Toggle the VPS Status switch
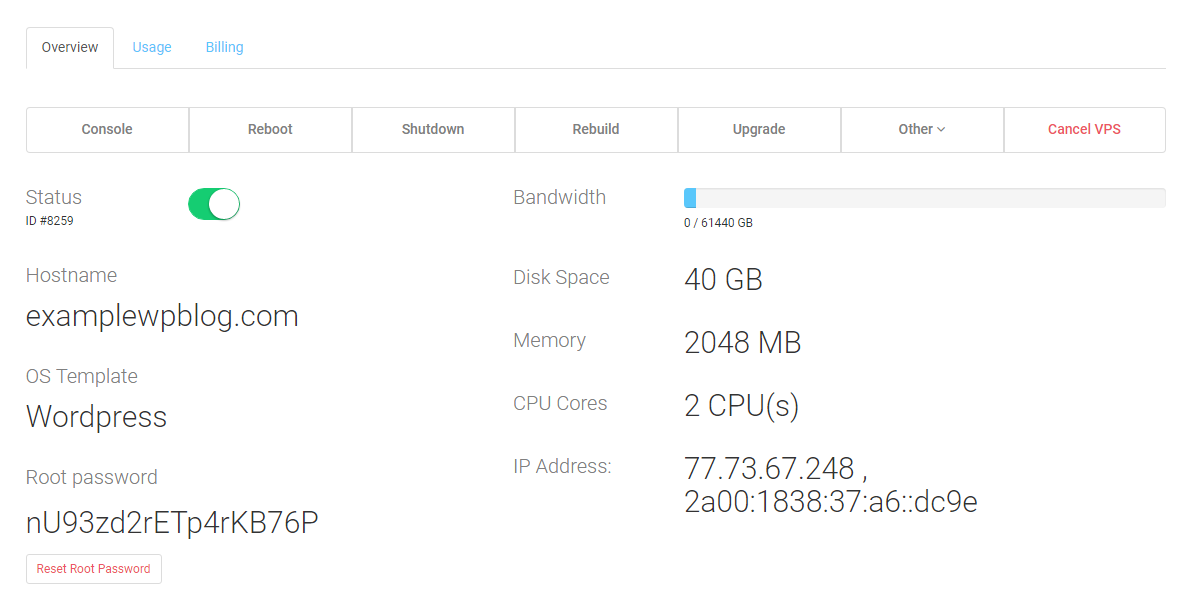This screenshot has height=609, width=1203. point(214,204)
